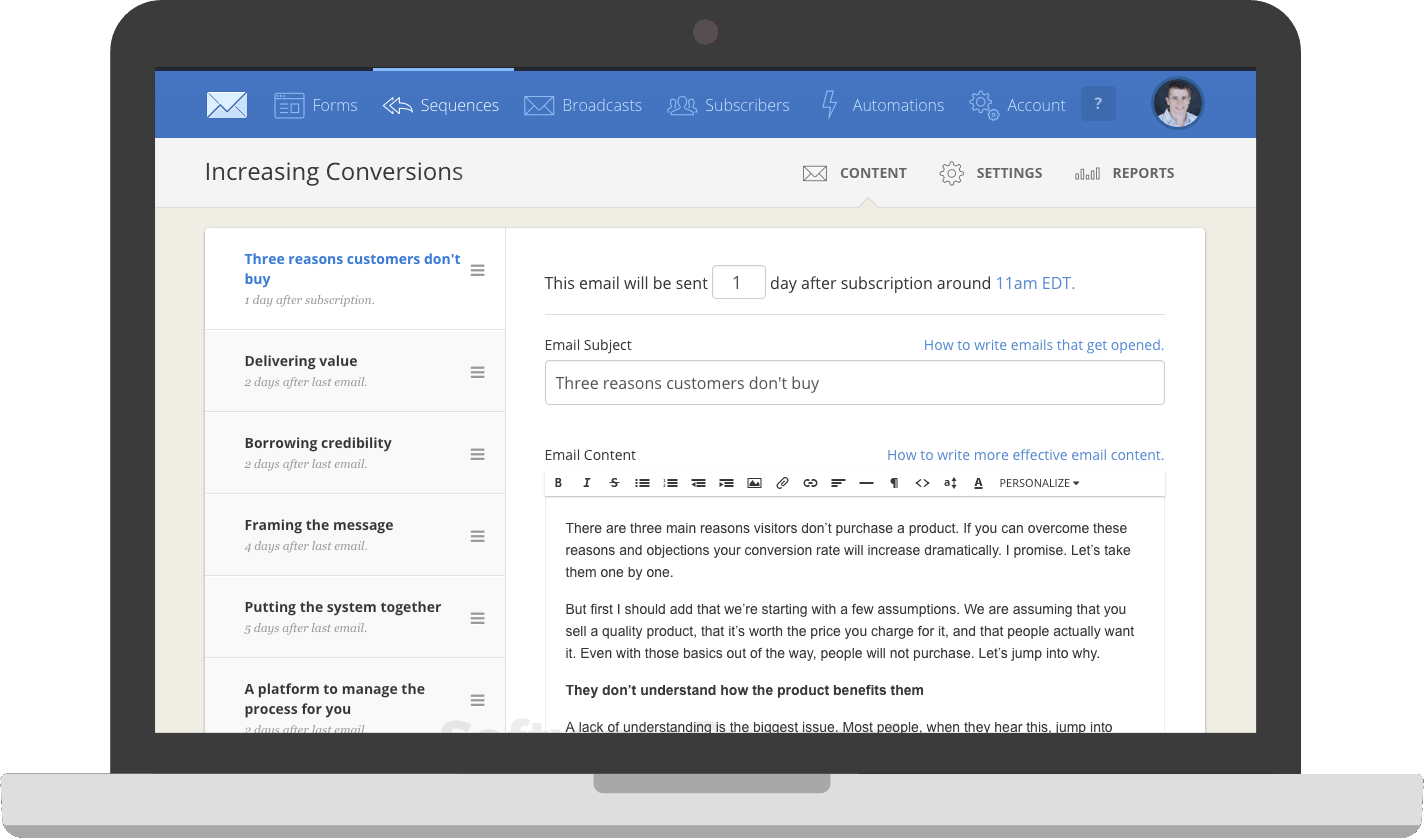Open the Personalize dropdown
The width and height of the screenshot is (1424, 838).
coord(1038,483)
